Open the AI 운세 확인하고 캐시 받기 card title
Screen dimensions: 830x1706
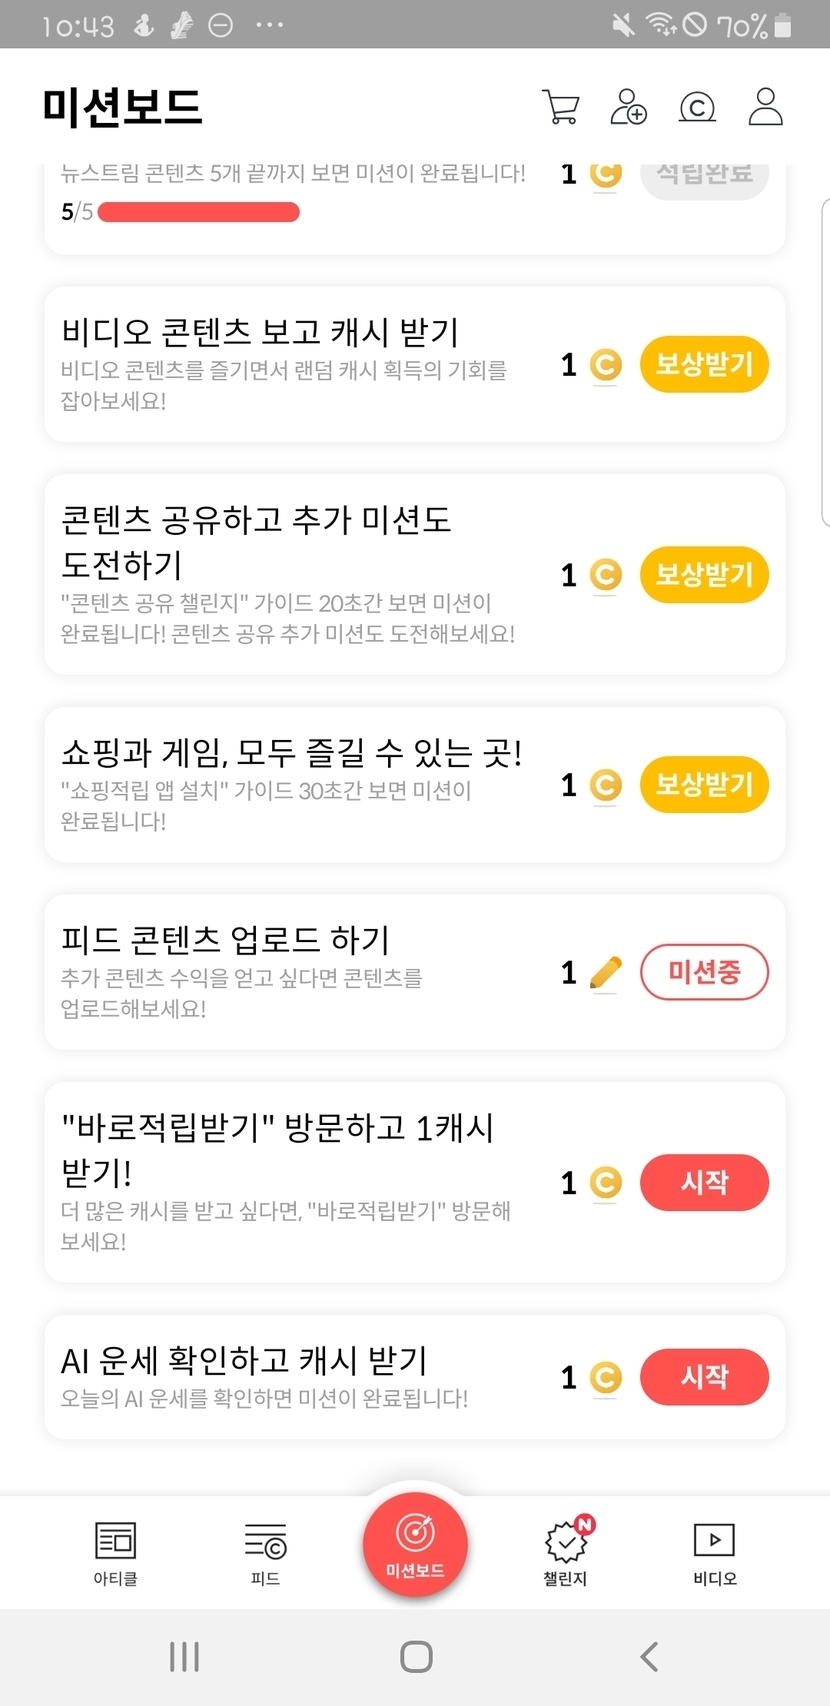[244, 1360]
